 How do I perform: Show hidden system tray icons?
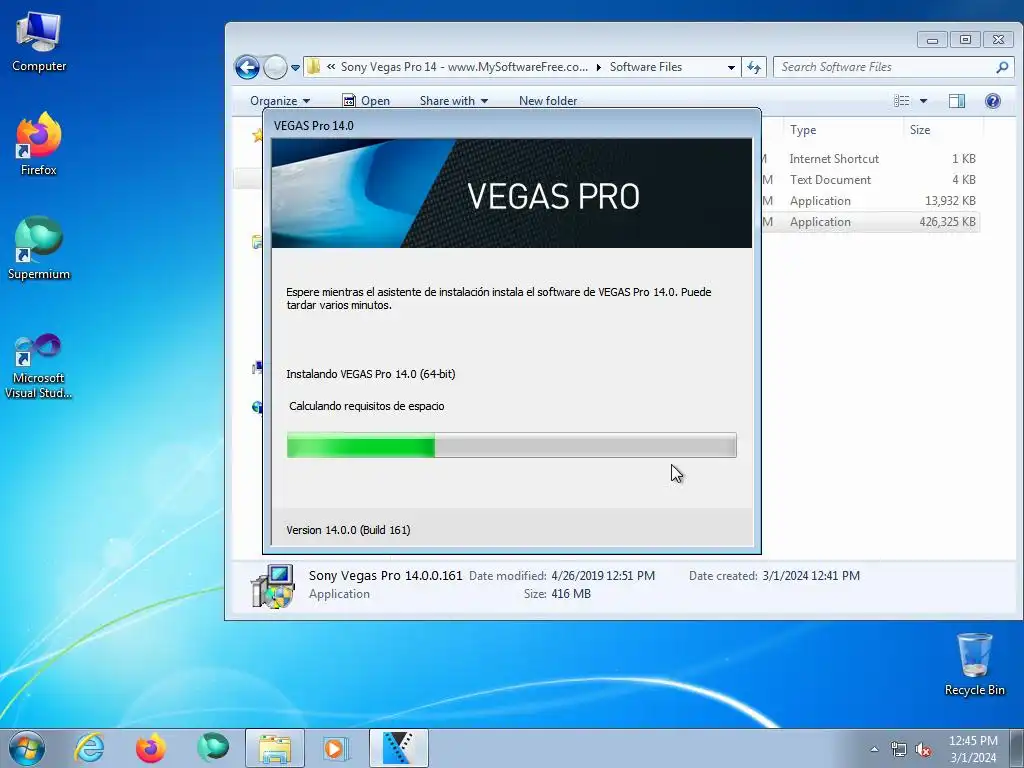874,749
